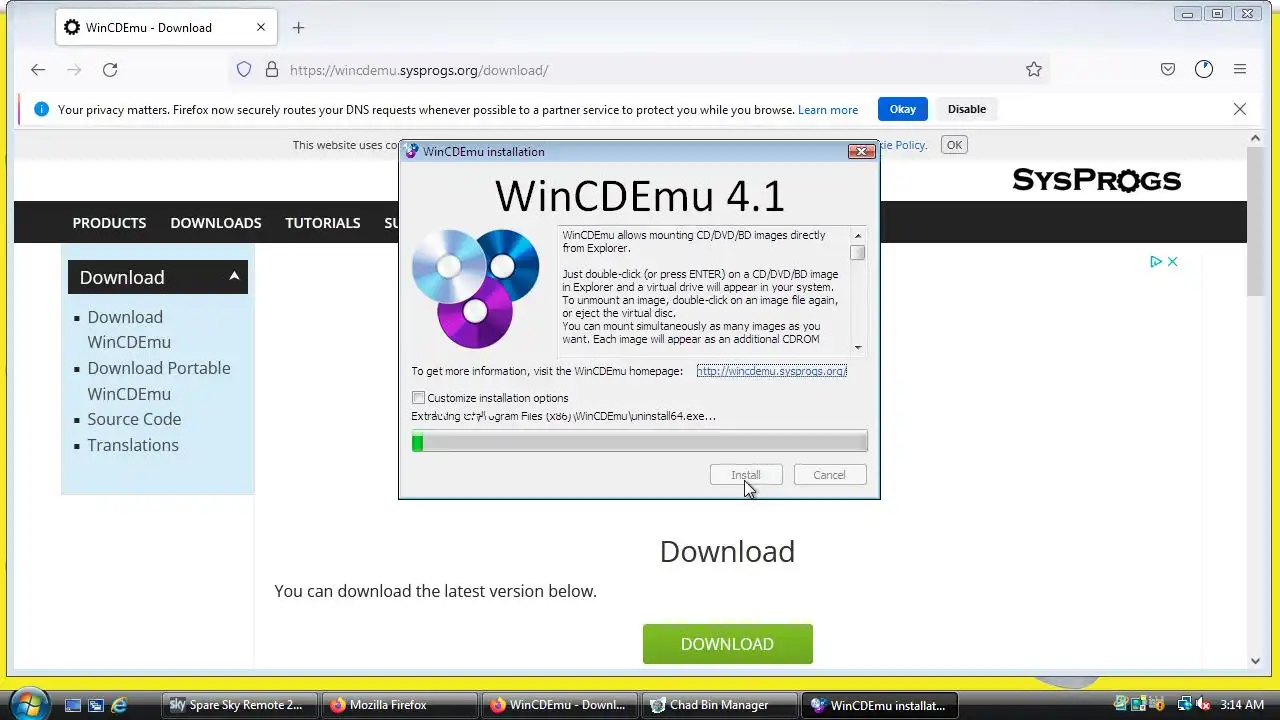The height and width of the screenshot is (720, 1280).
Task: Dismiss the DNS privacy notification bar
Action: click(1240, 109)
